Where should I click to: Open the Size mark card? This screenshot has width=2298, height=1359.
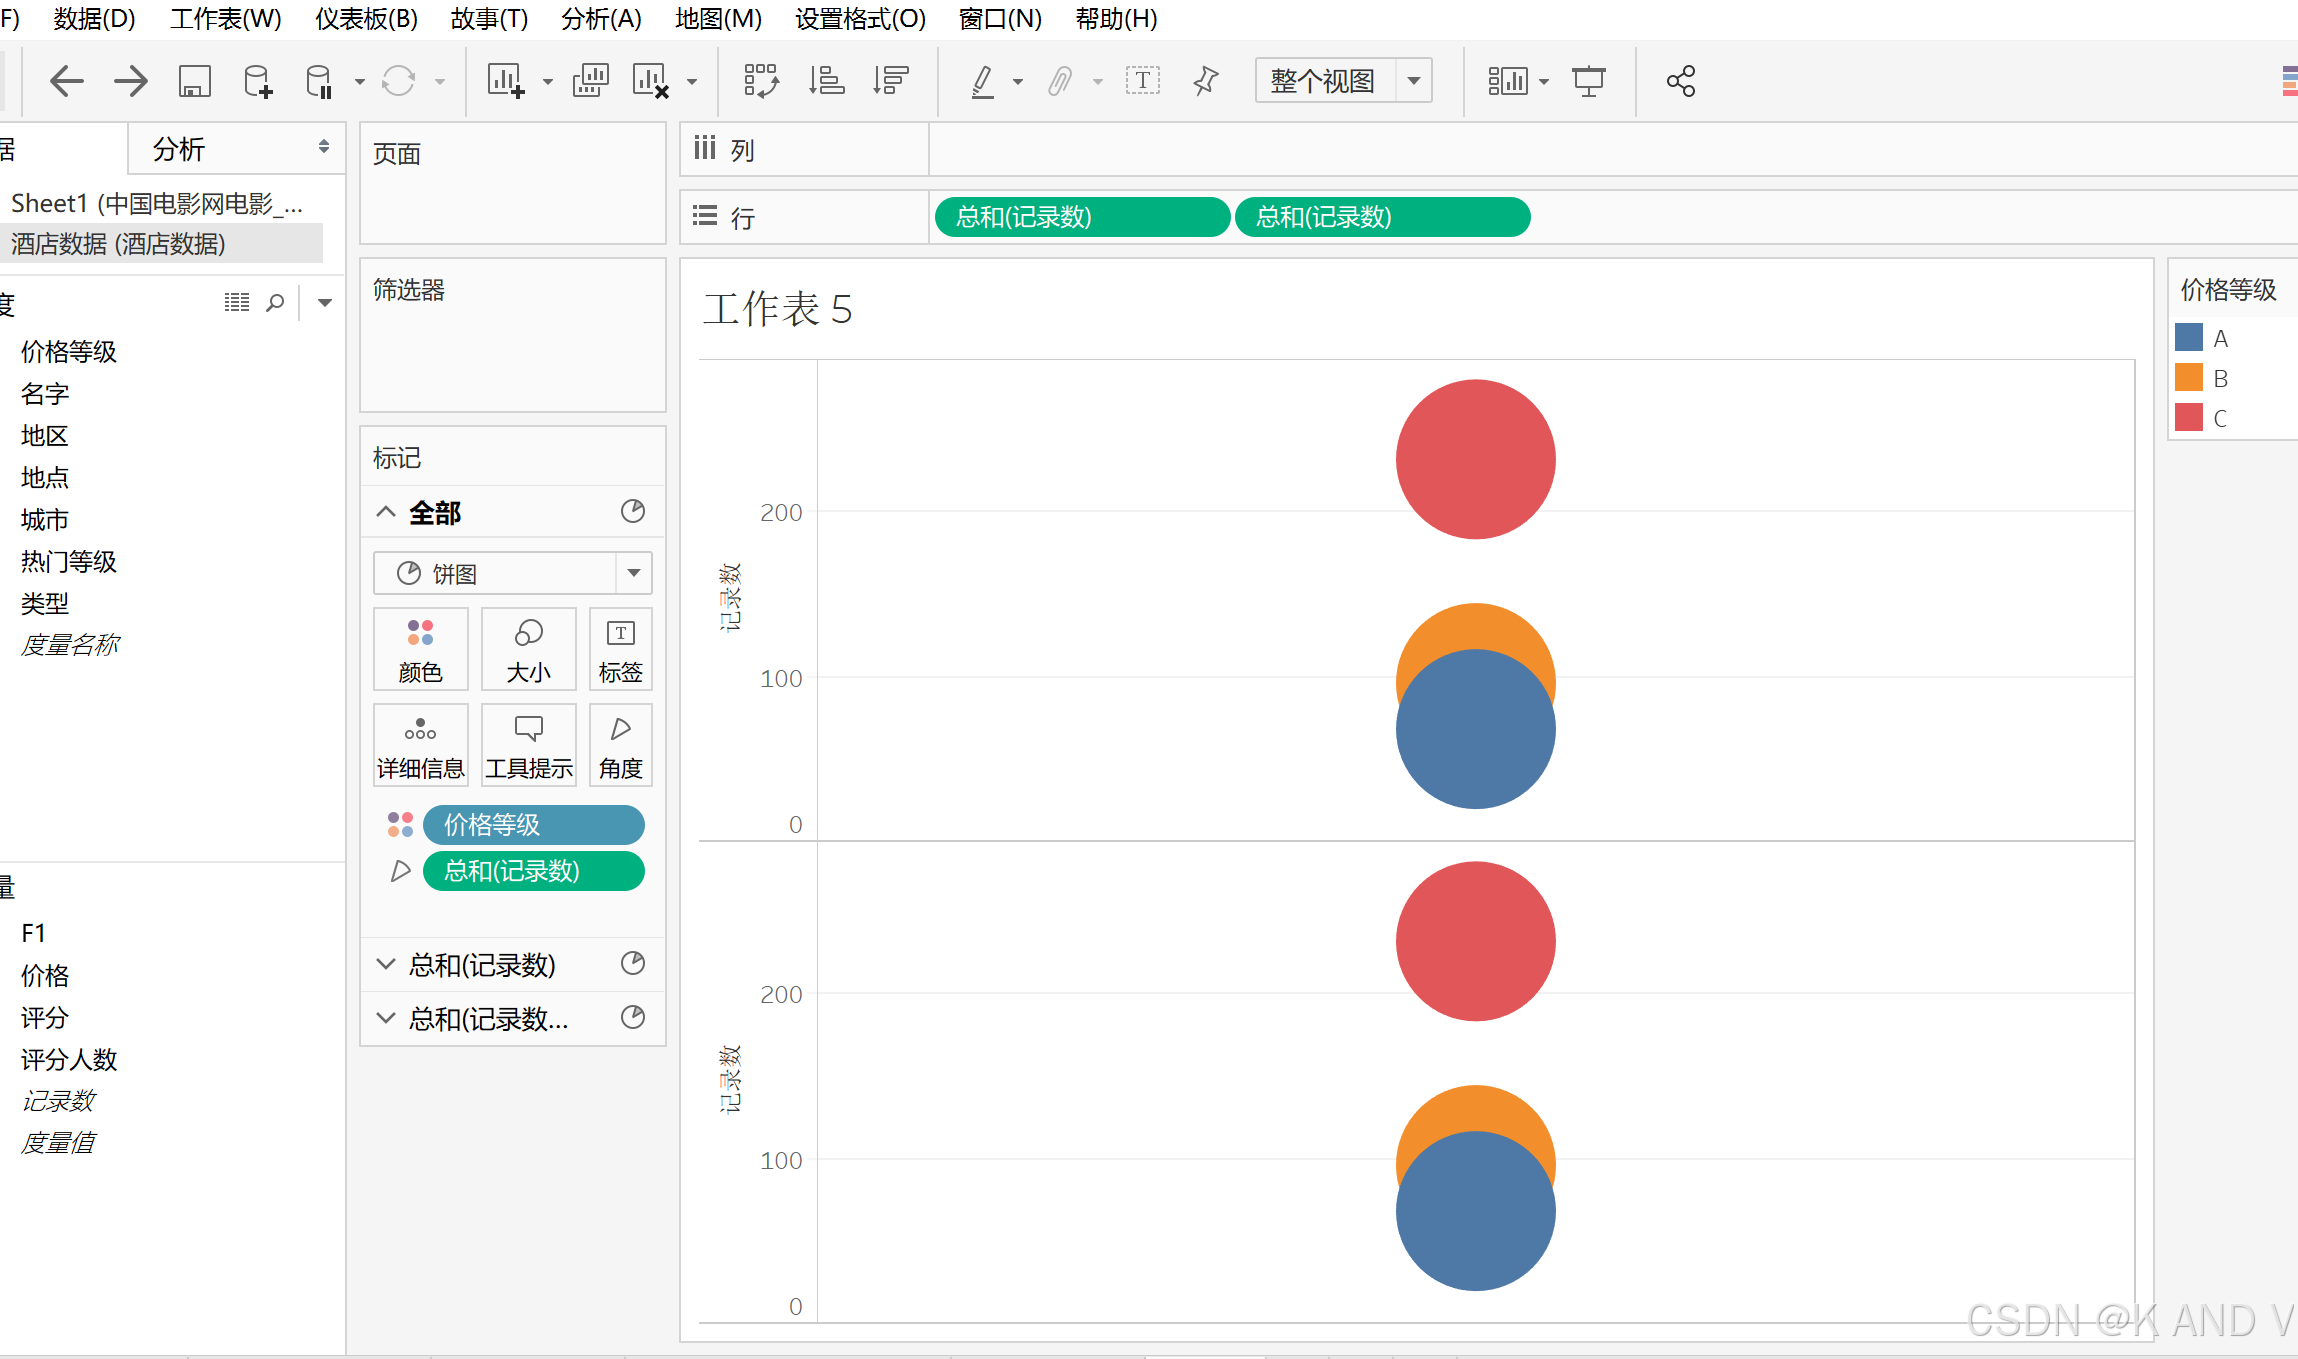pyautogui.click(x=528, y=649)
